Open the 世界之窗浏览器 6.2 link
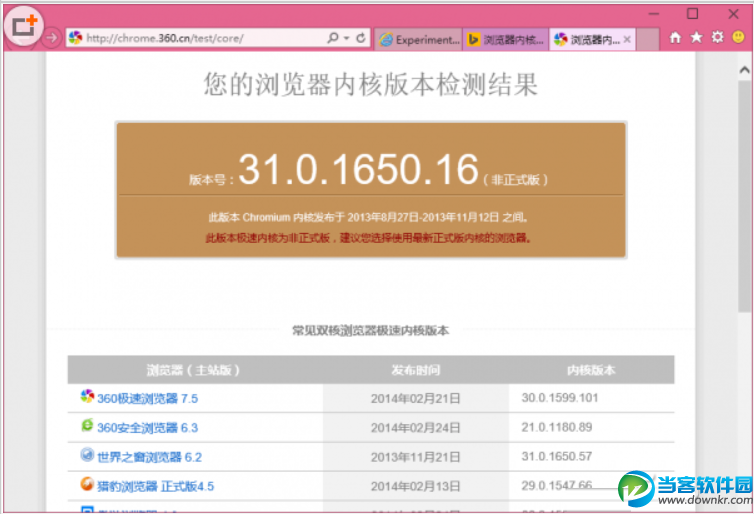 pos(149,457)
